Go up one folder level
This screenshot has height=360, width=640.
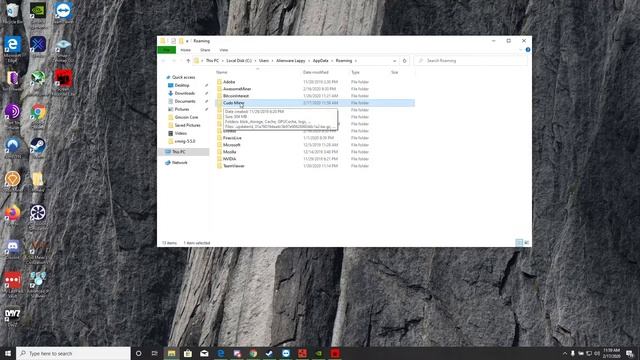pyautogui.click(x=188, y=61)
